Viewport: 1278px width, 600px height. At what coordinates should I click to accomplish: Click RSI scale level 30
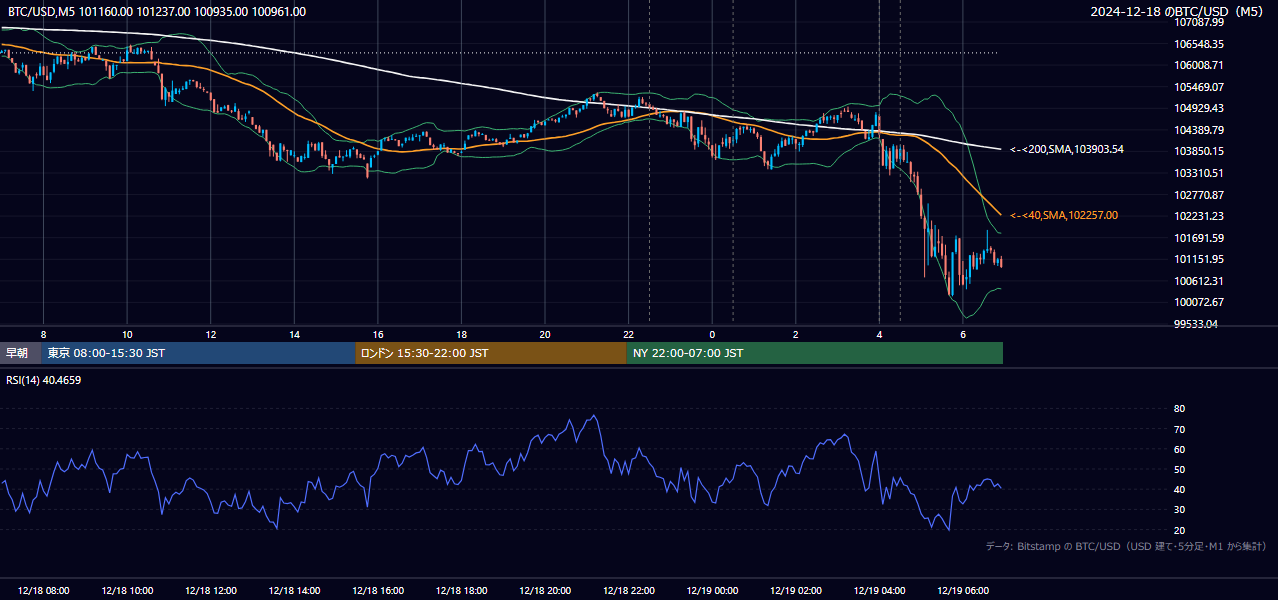click(x=1179, y=510)
